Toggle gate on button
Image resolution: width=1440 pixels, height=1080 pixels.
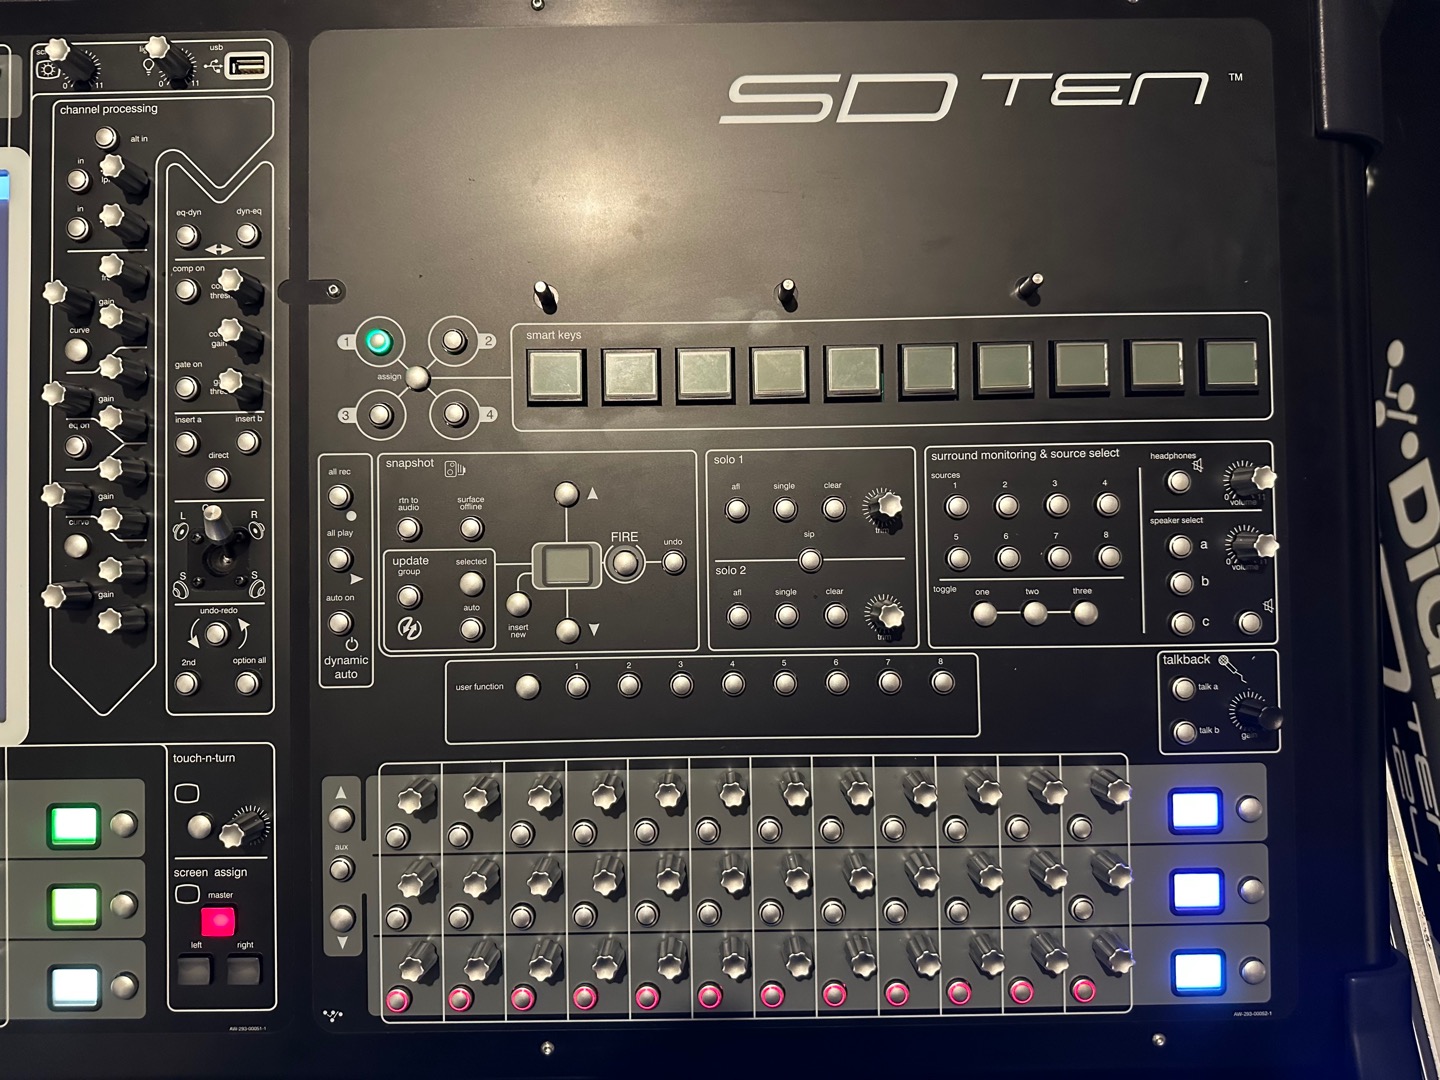pos(187,387)
